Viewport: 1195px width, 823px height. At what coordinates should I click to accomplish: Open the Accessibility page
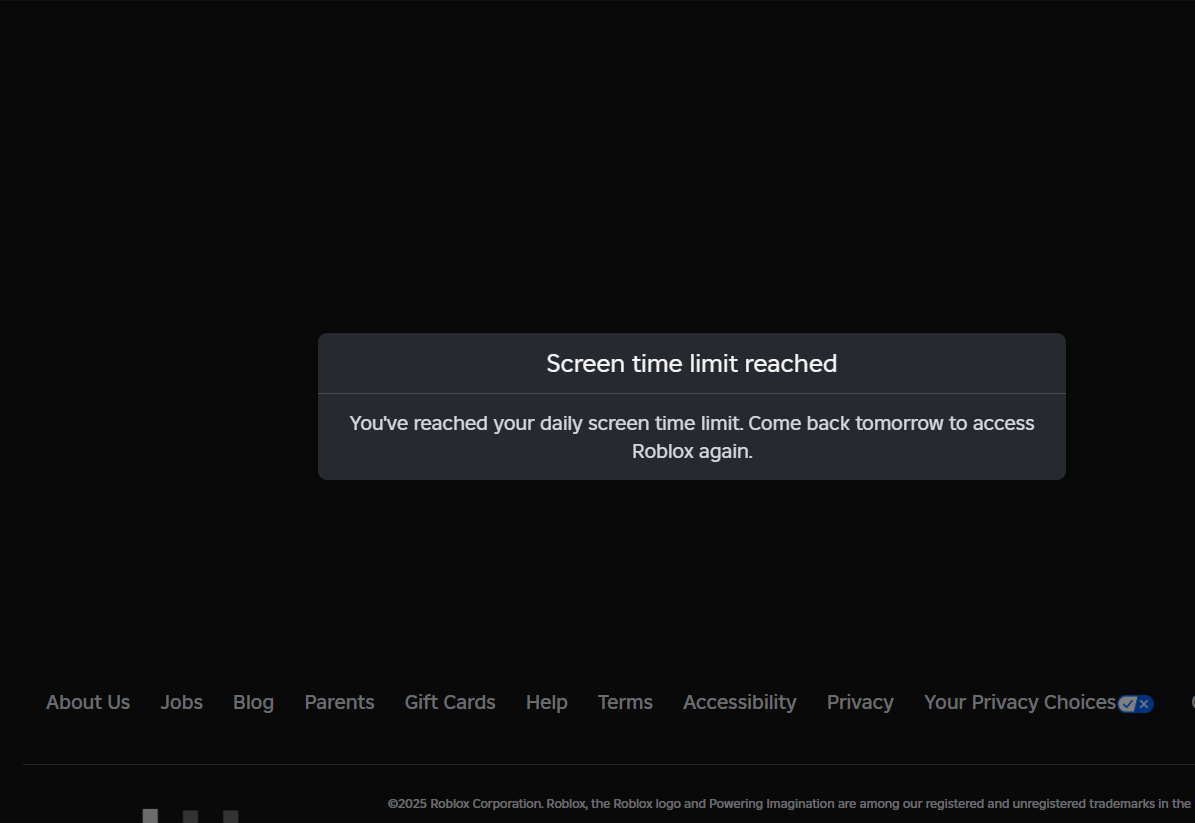tap(739, 702)
